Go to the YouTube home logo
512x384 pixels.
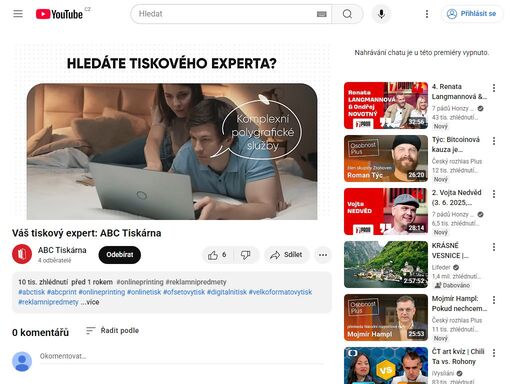coord(59,14)
